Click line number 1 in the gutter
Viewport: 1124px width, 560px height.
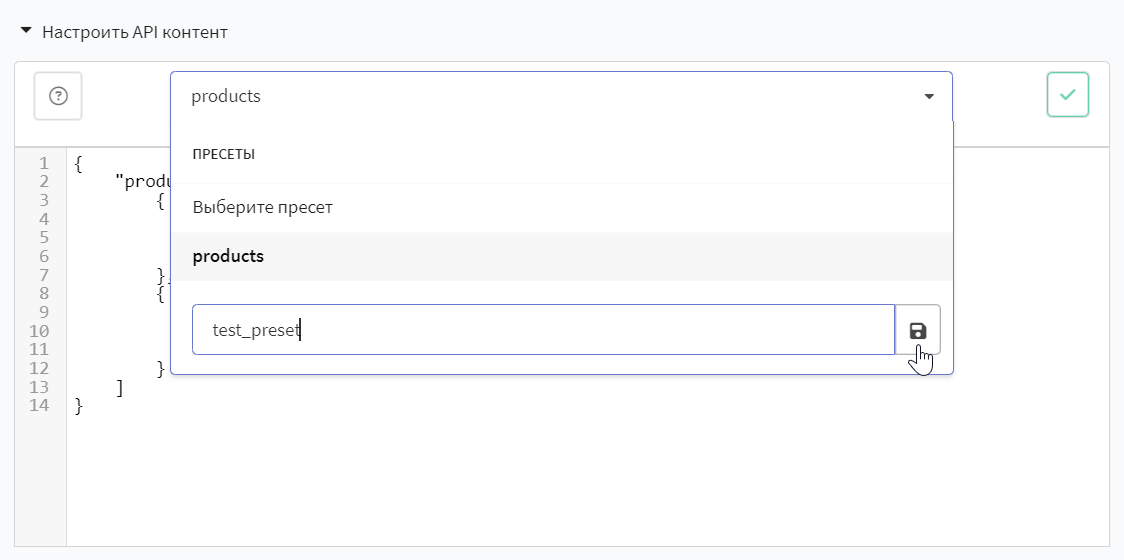pyautogui.click(x=44, y=163)
